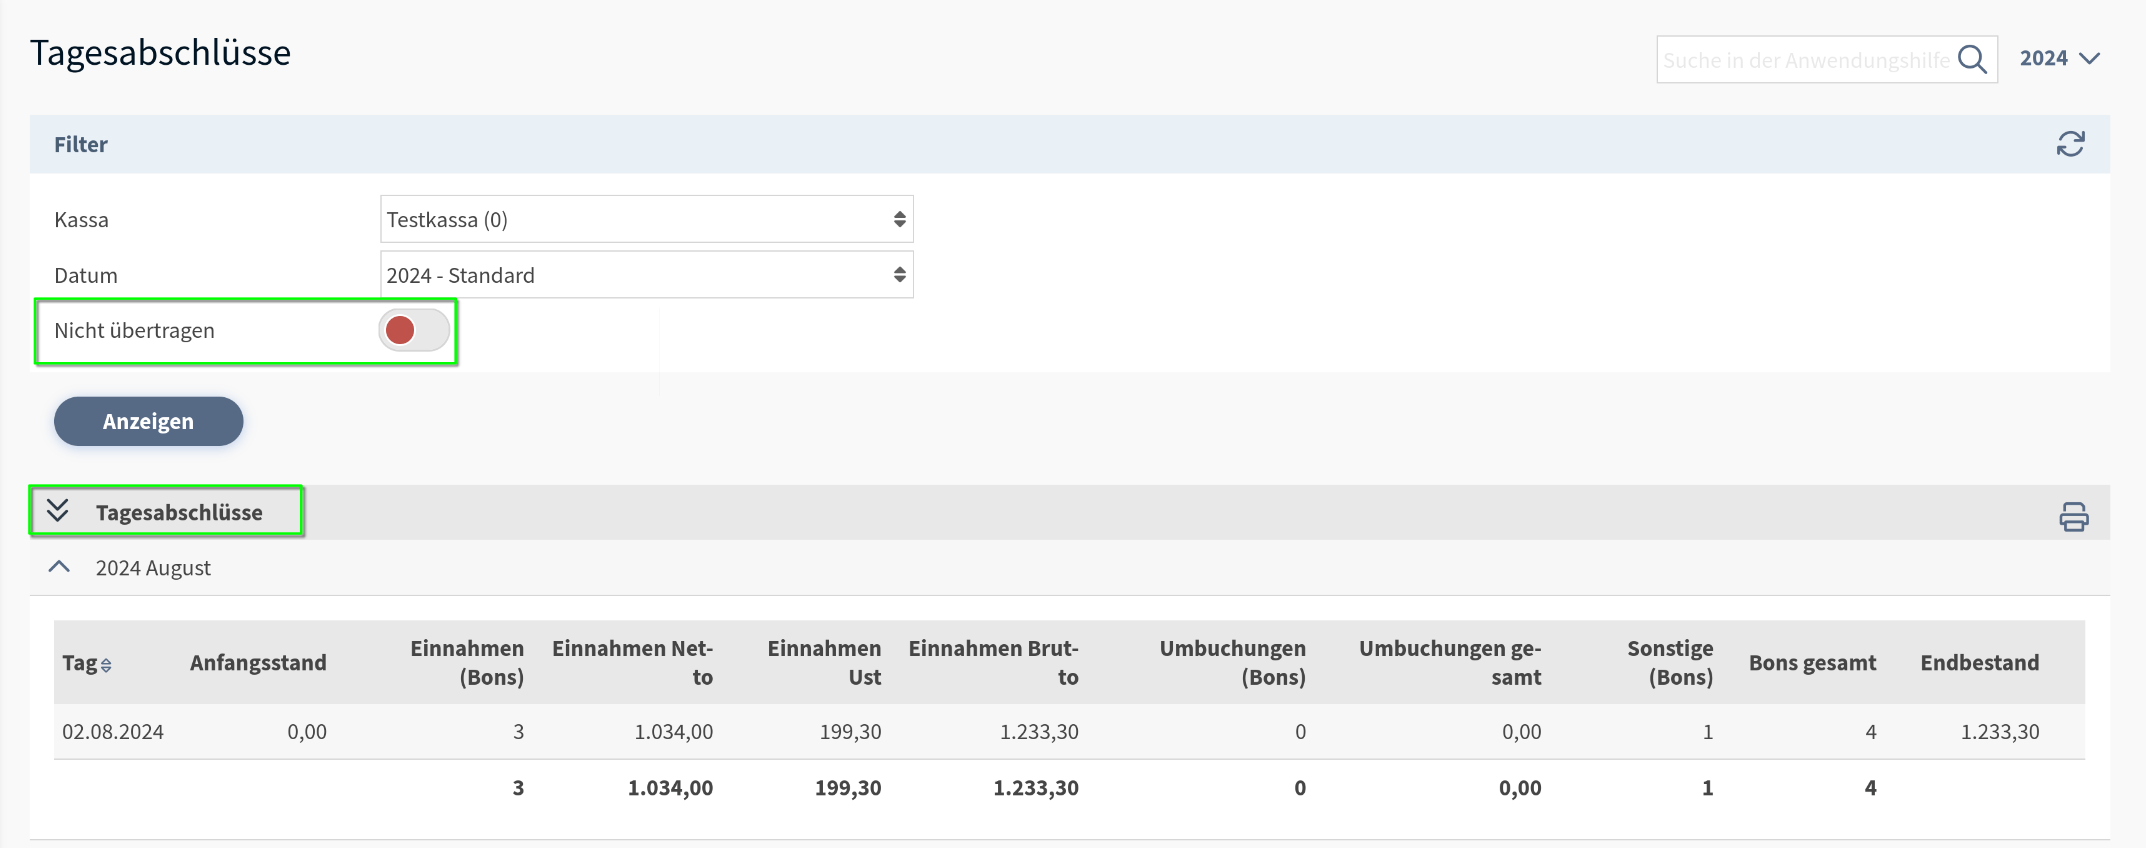Click the printer icon for Tagesabschlüsse
Image resolution: width=2146 pixels, height=848 pixels.
[x=2073, y=516]
